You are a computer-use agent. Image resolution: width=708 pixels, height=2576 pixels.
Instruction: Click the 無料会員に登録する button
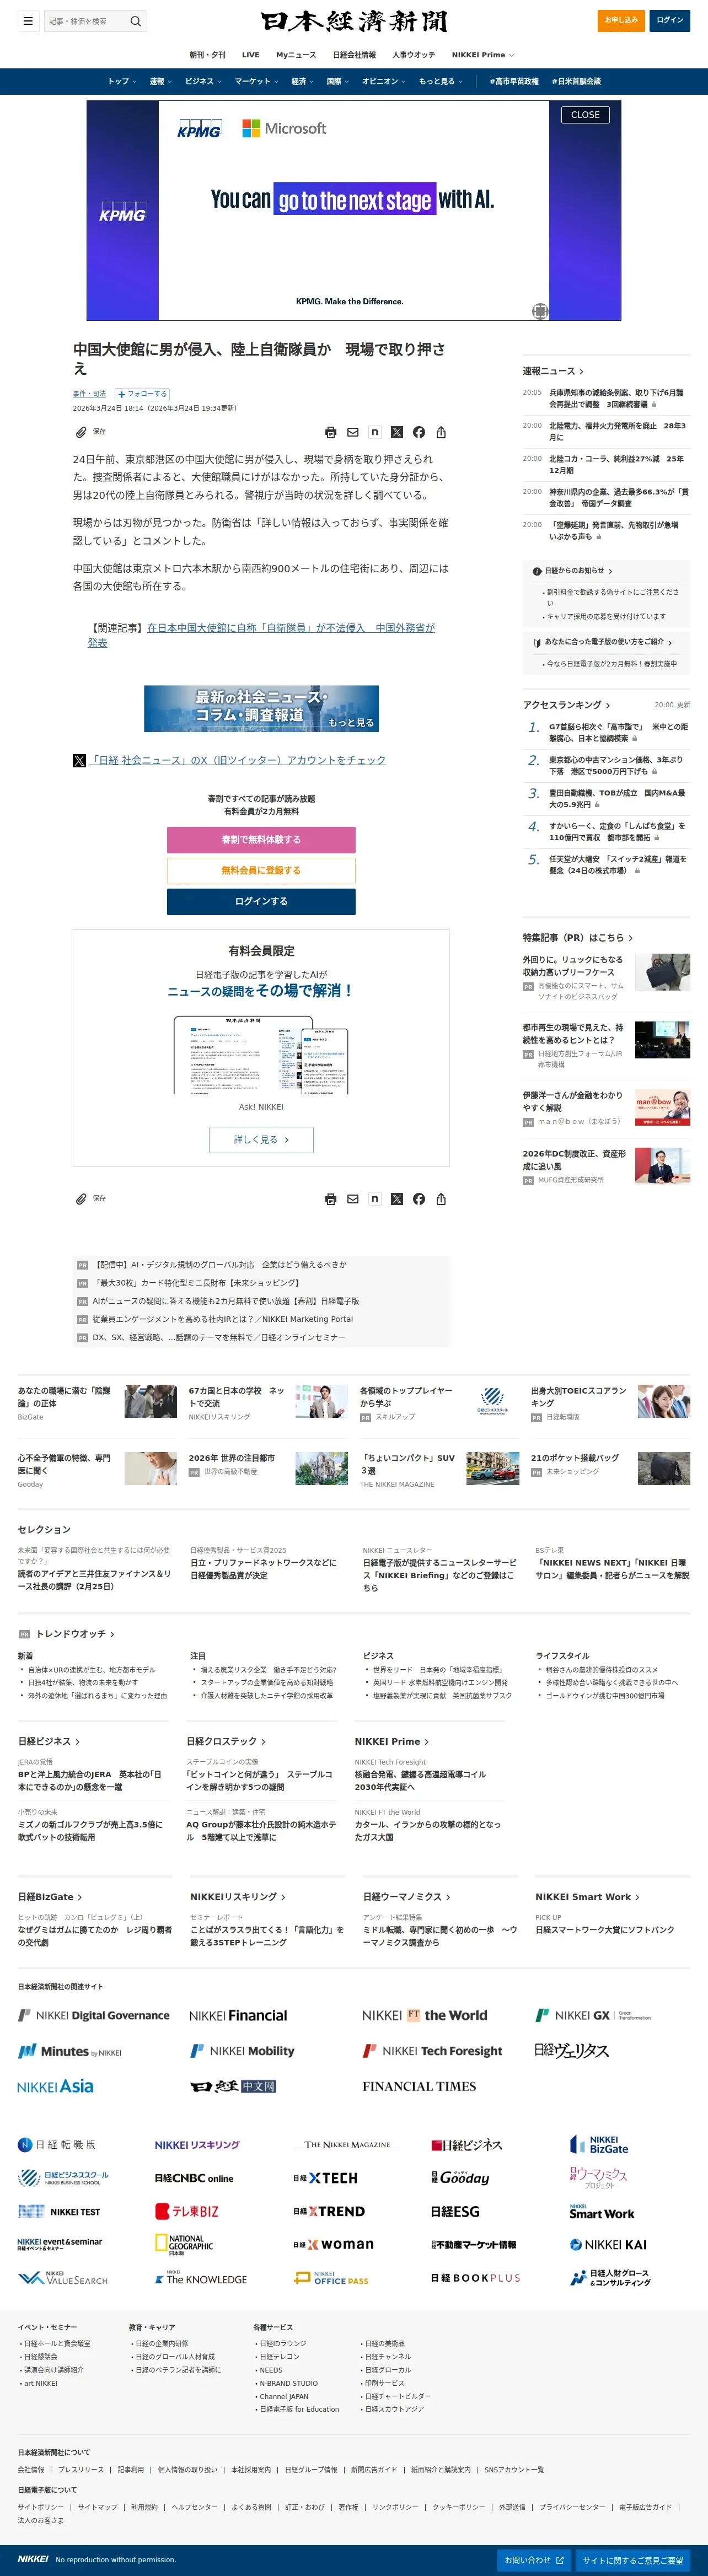coord(261,871)
